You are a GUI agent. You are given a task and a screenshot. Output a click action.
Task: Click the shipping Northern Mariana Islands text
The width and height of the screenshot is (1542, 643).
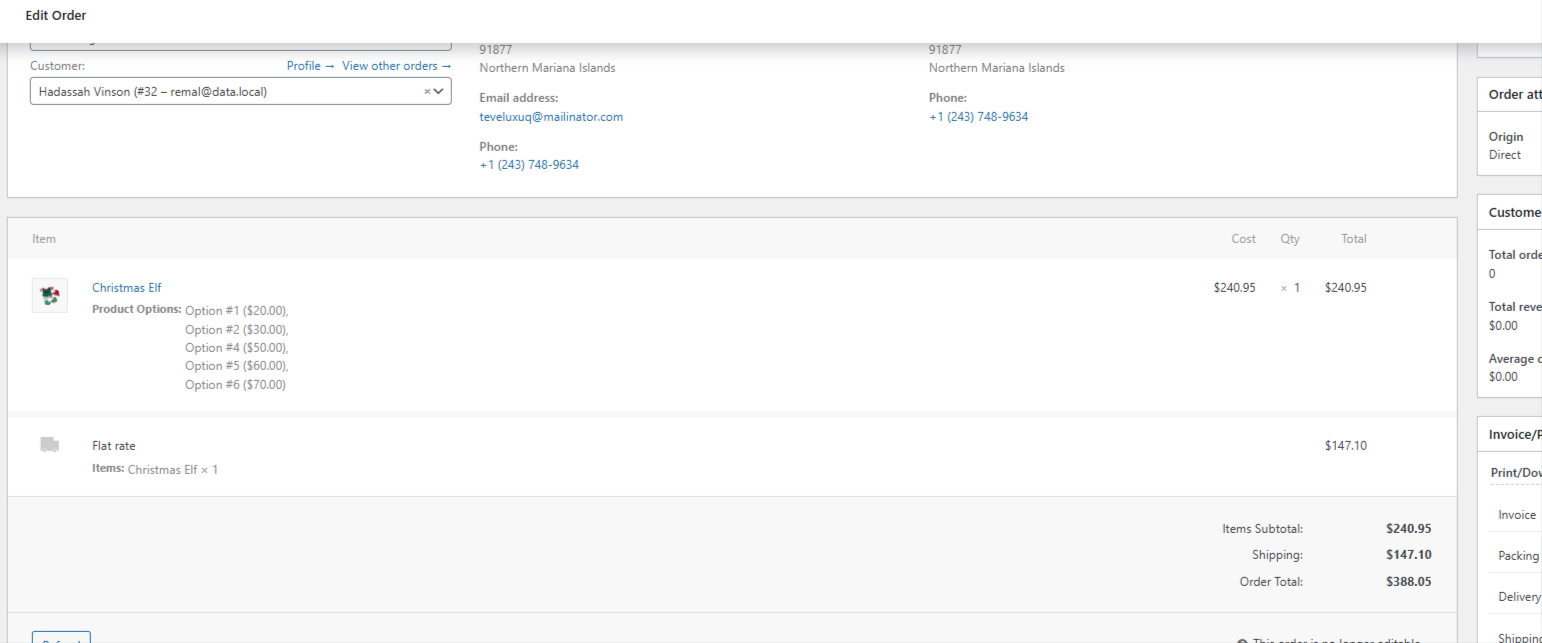[x=997, y=68]
